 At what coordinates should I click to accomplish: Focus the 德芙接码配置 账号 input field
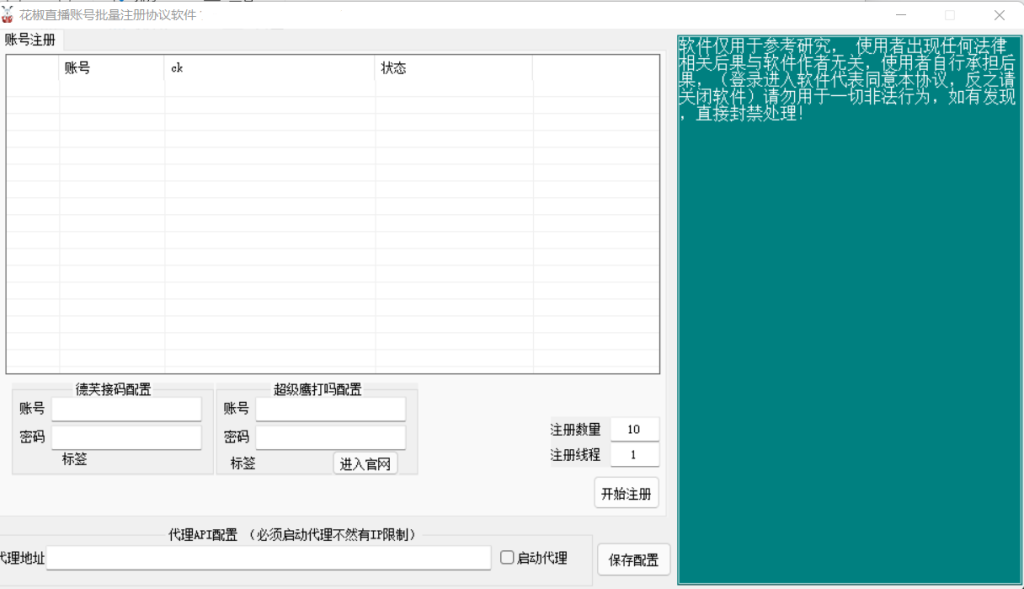(126, 409)
